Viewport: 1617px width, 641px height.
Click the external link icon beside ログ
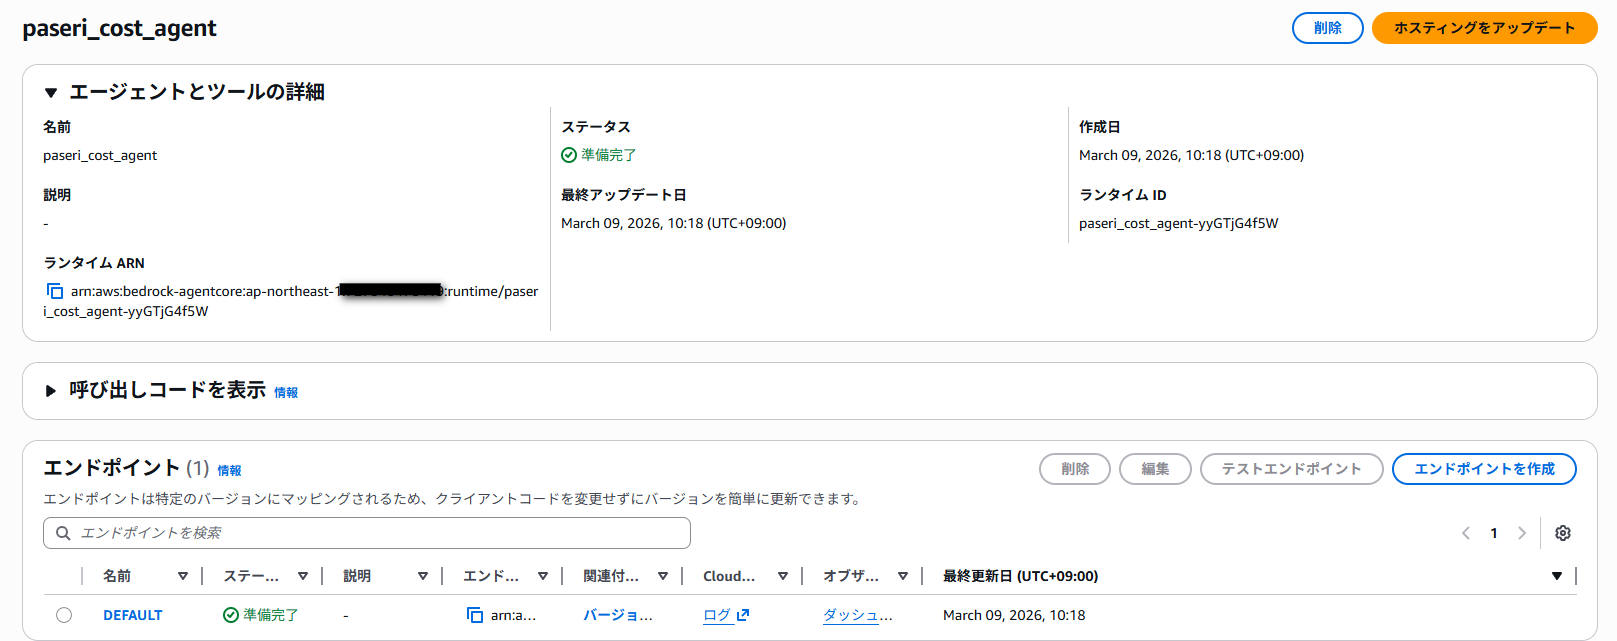point(743,615)
